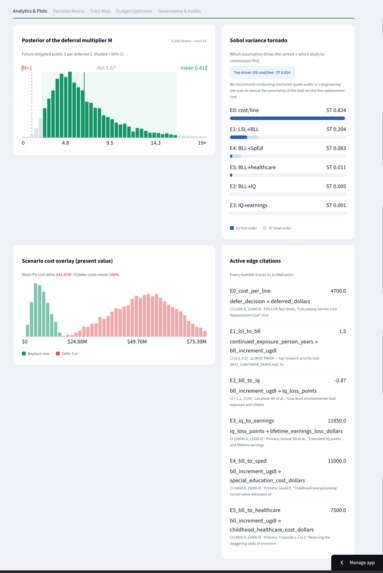The height and width of the screenshot is (573, 383).
Task: Click the '$49.76M' axis label
Action: tap(137, 342)
